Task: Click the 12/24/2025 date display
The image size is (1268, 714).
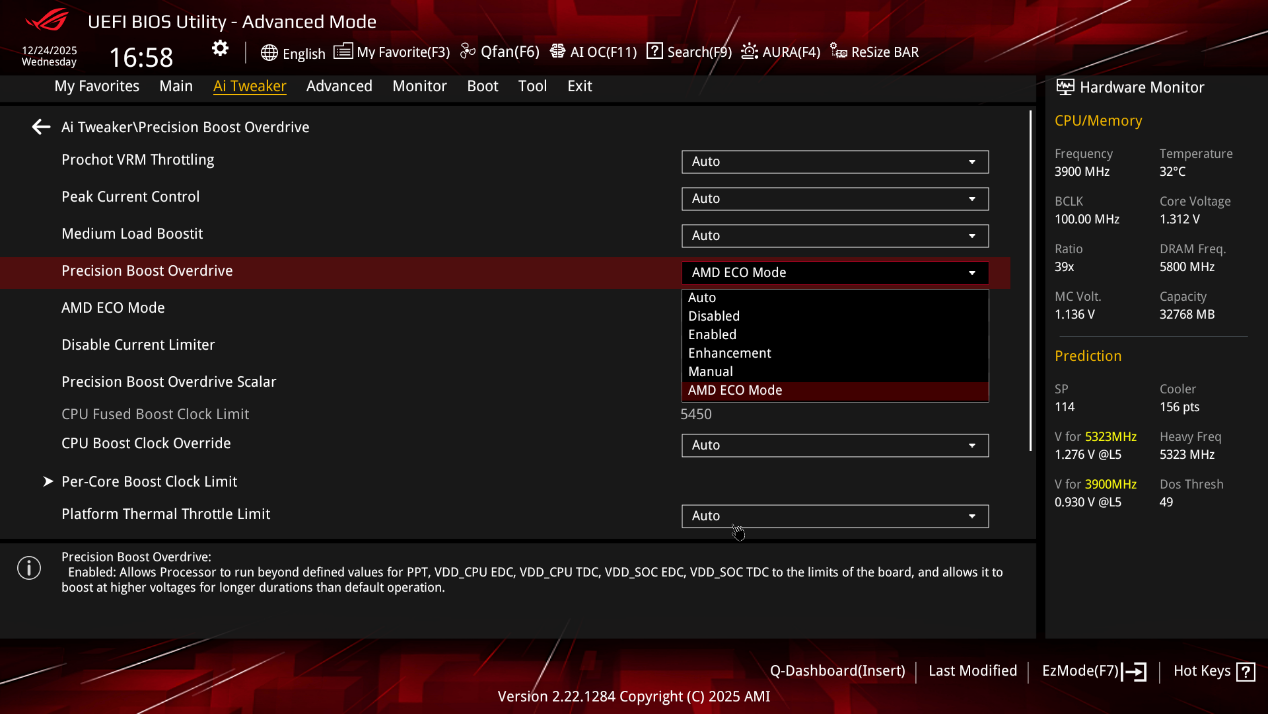Action: point(49,50)
